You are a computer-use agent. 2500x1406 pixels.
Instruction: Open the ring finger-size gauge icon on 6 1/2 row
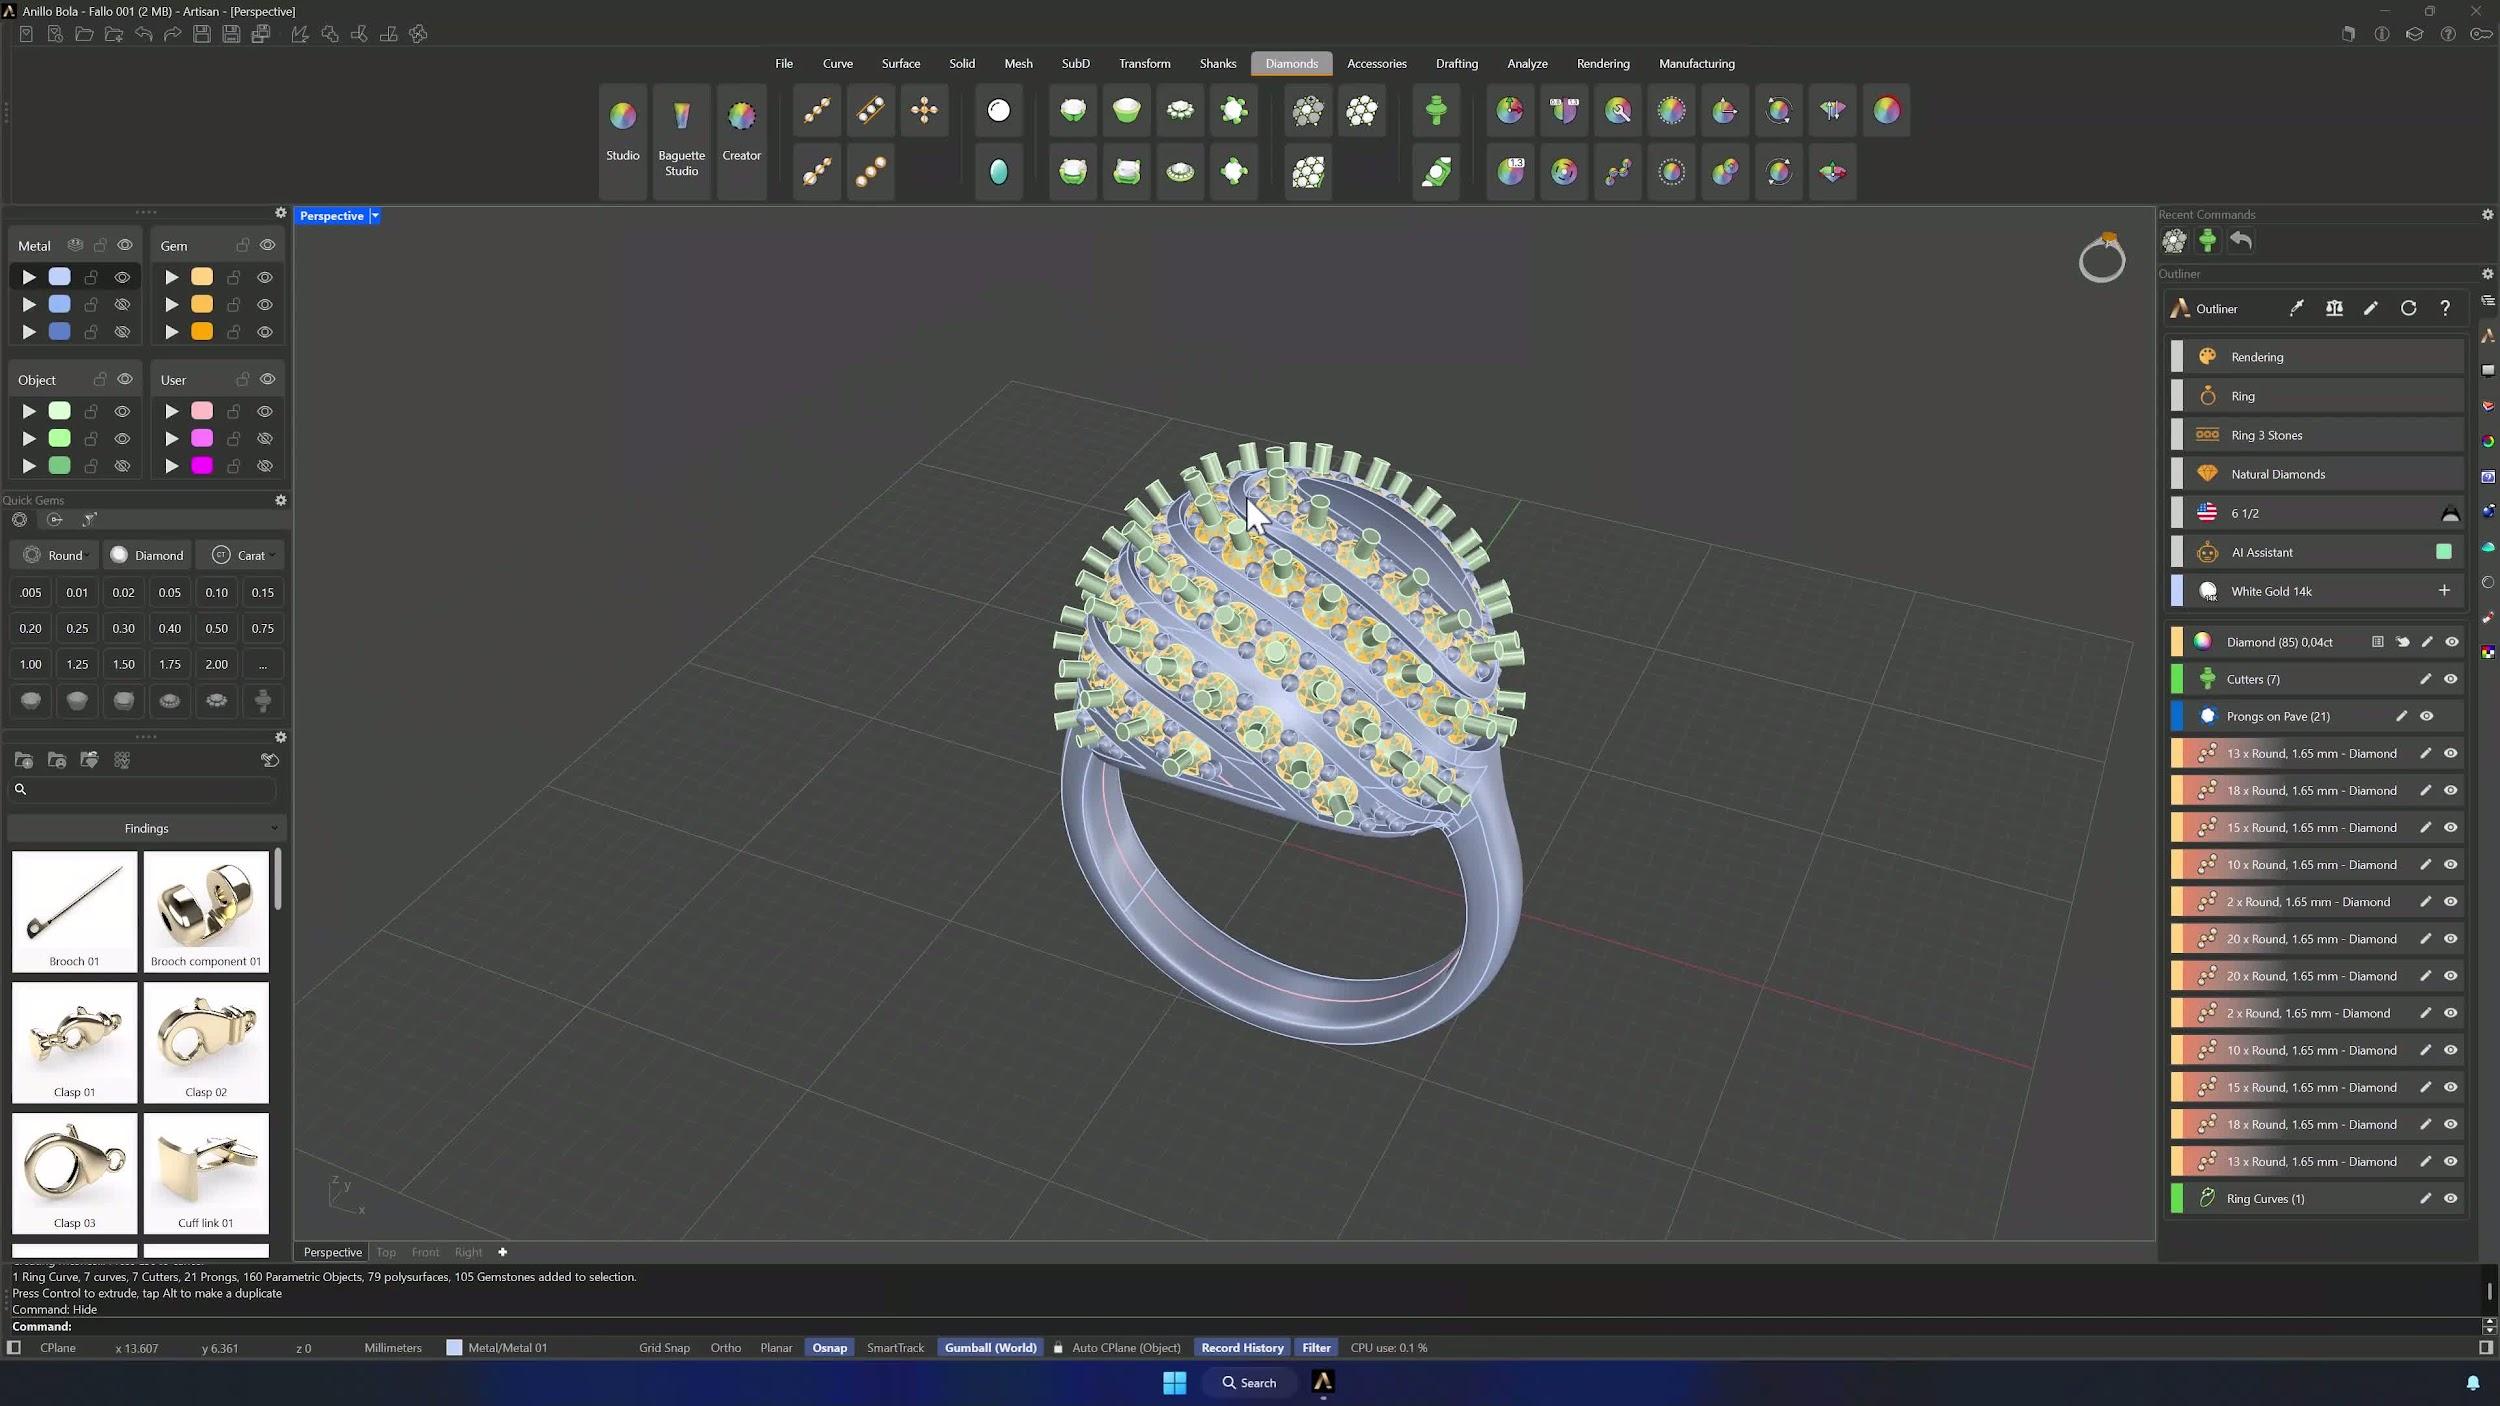[2450, 513]
